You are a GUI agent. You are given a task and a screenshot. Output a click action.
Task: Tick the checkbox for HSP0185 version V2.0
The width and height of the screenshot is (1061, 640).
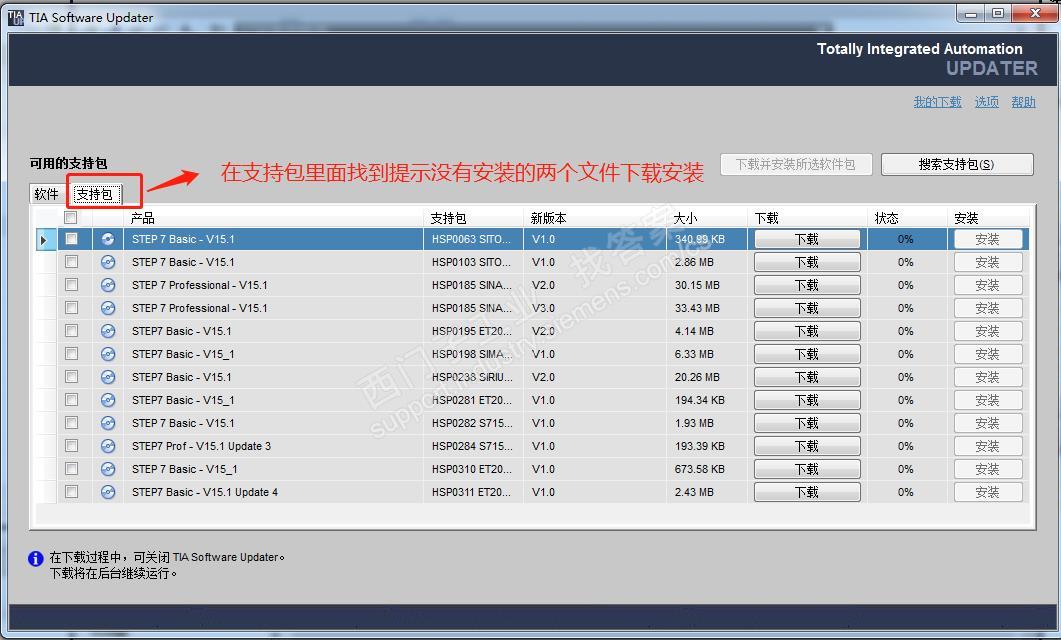tap(71, 284)
